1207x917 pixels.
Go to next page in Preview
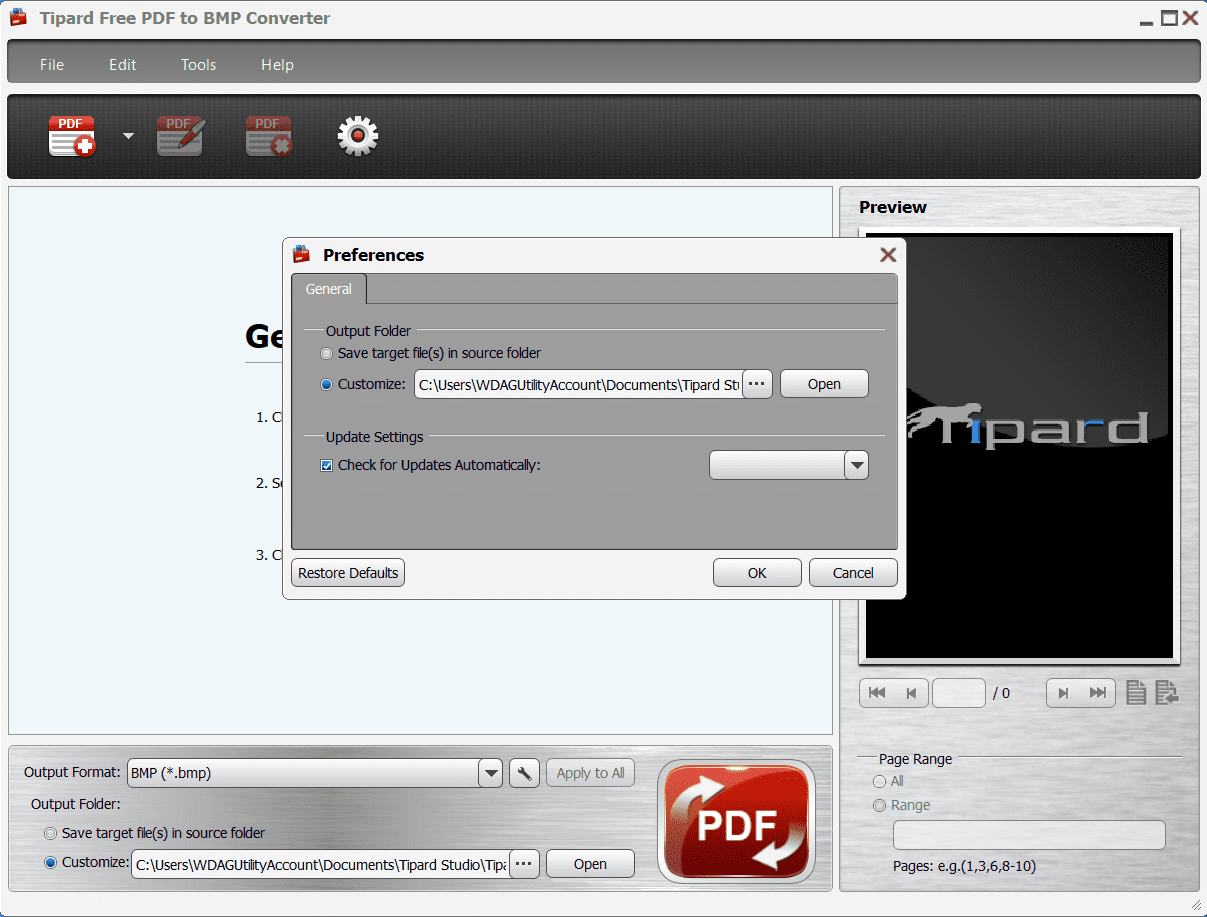(x=1063, y=693)
